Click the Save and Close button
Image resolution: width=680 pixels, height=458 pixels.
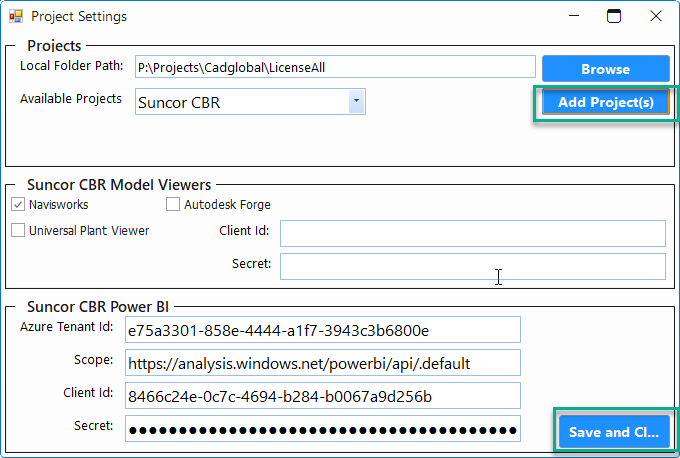pos(613,432)
